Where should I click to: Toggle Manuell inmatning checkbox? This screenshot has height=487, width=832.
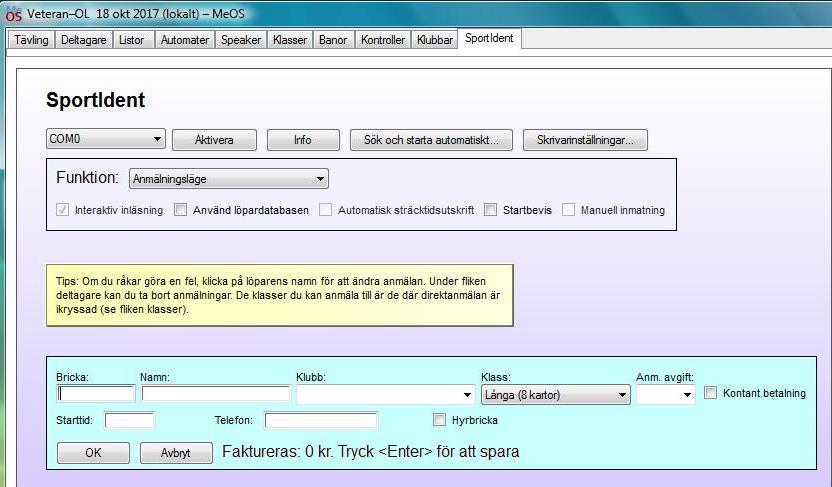pyautogui.click(x=568, y=210)
